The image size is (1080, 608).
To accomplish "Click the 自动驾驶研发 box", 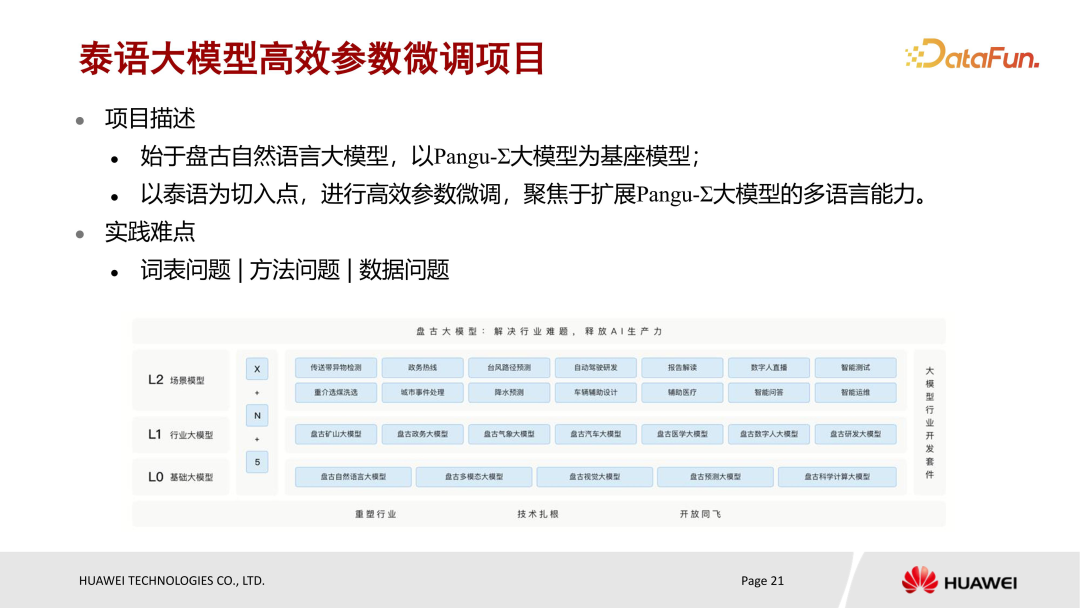I will pos(596,368).
